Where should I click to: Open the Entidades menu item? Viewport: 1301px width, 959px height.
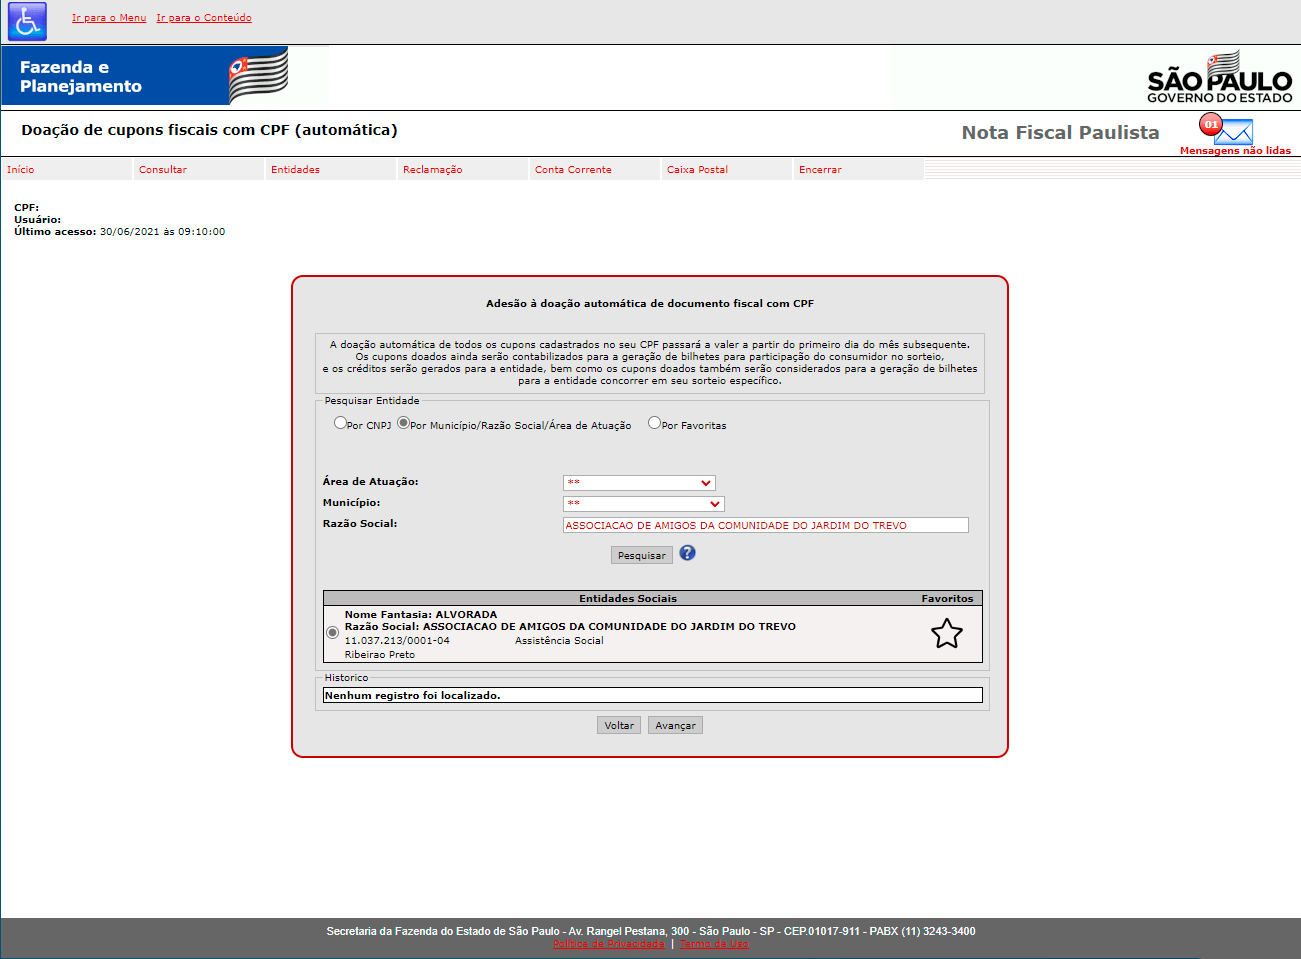pos(295,170)
